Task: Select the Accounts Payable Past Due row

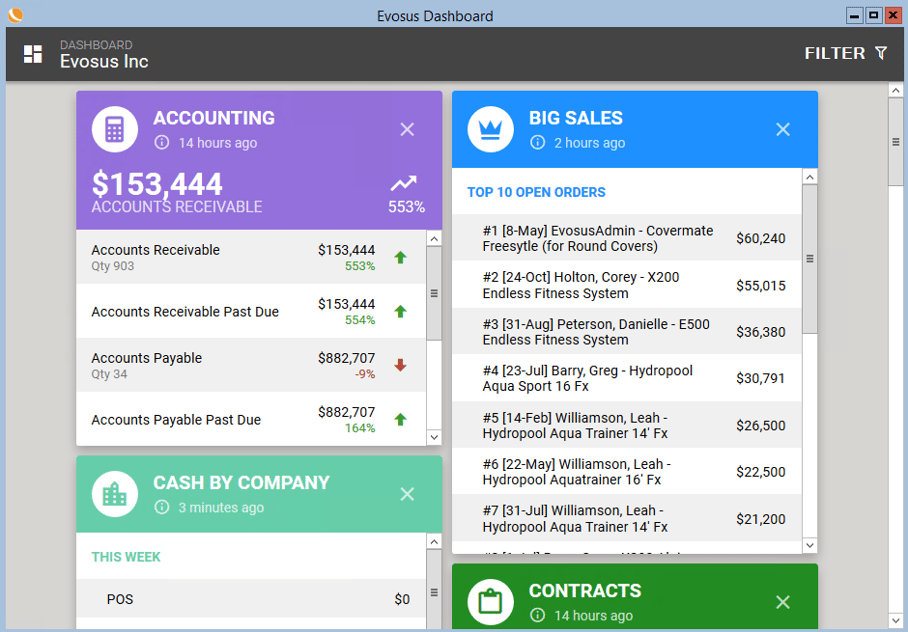Action: pyautogui.click(x=251, y=419)
